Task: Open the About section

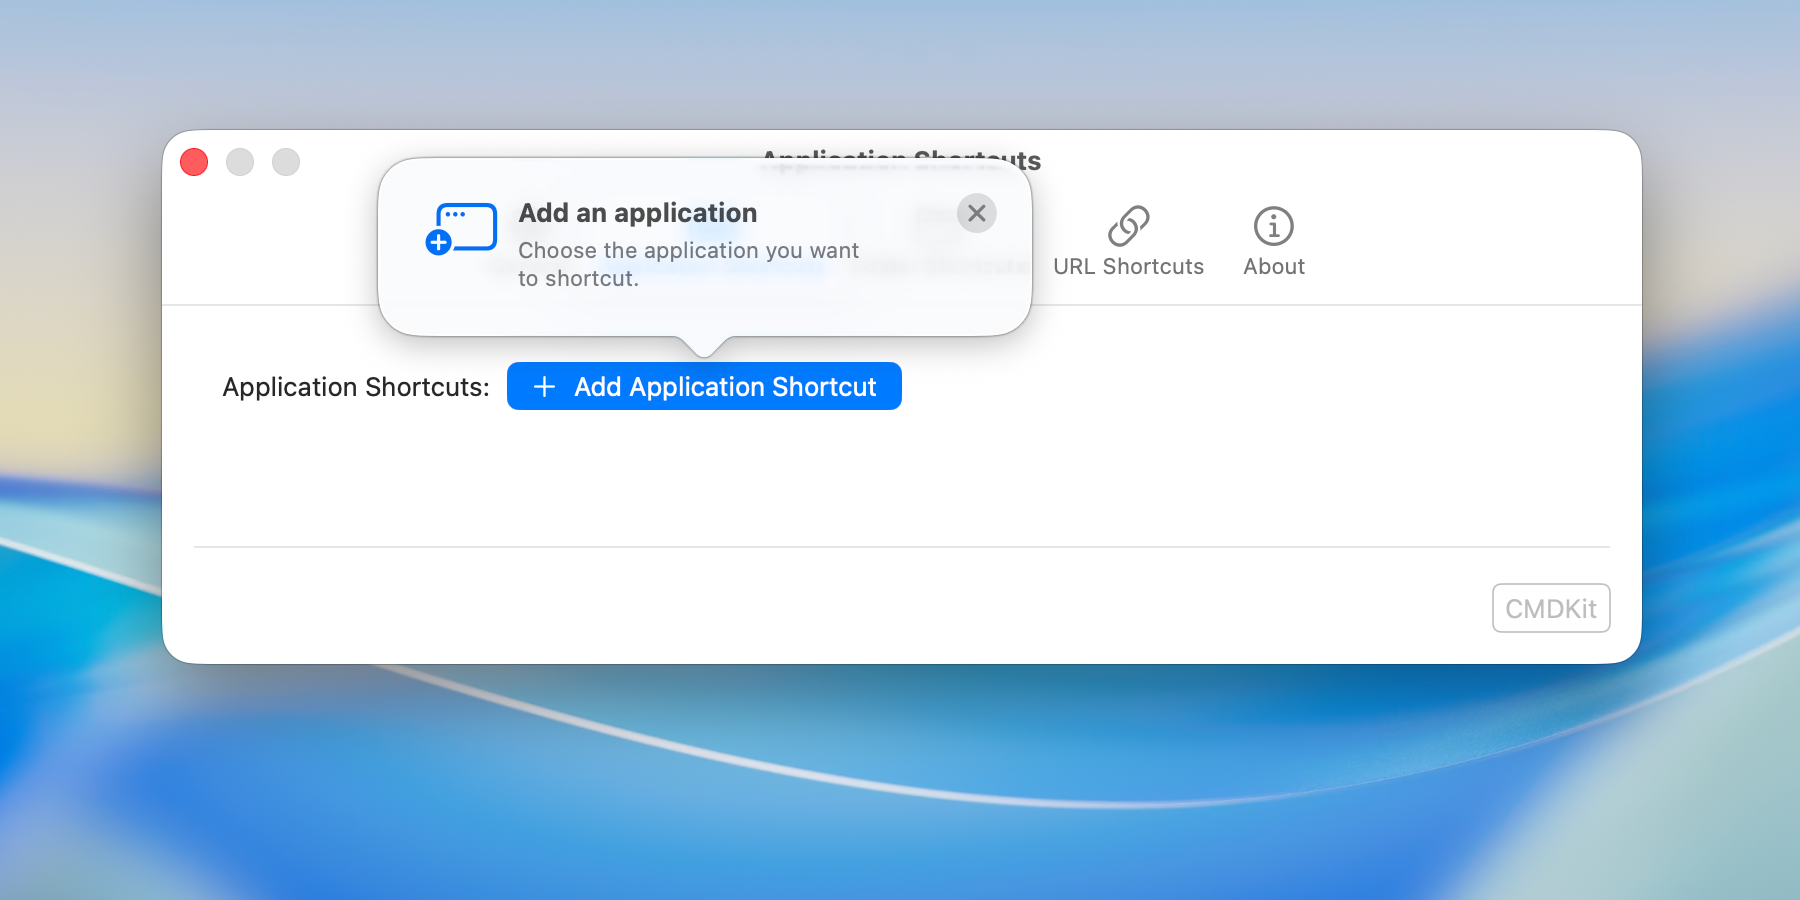Action: tap(1272, 240)
